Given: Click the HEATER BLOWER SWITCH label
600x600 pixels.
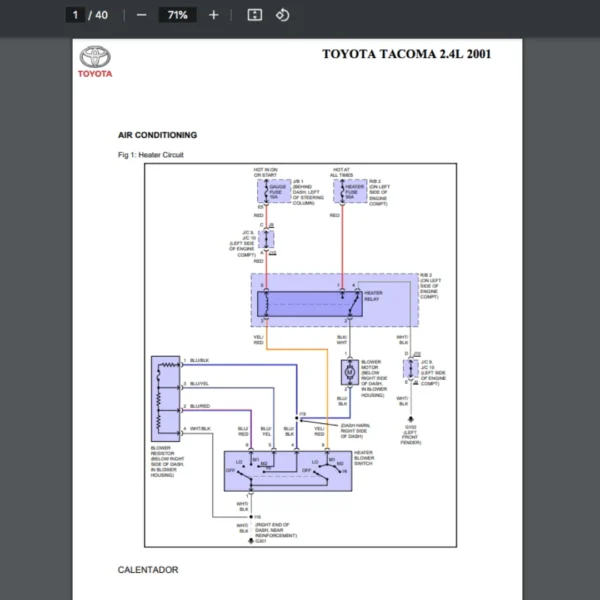Looking at the screenshot, I should [364, 458].
